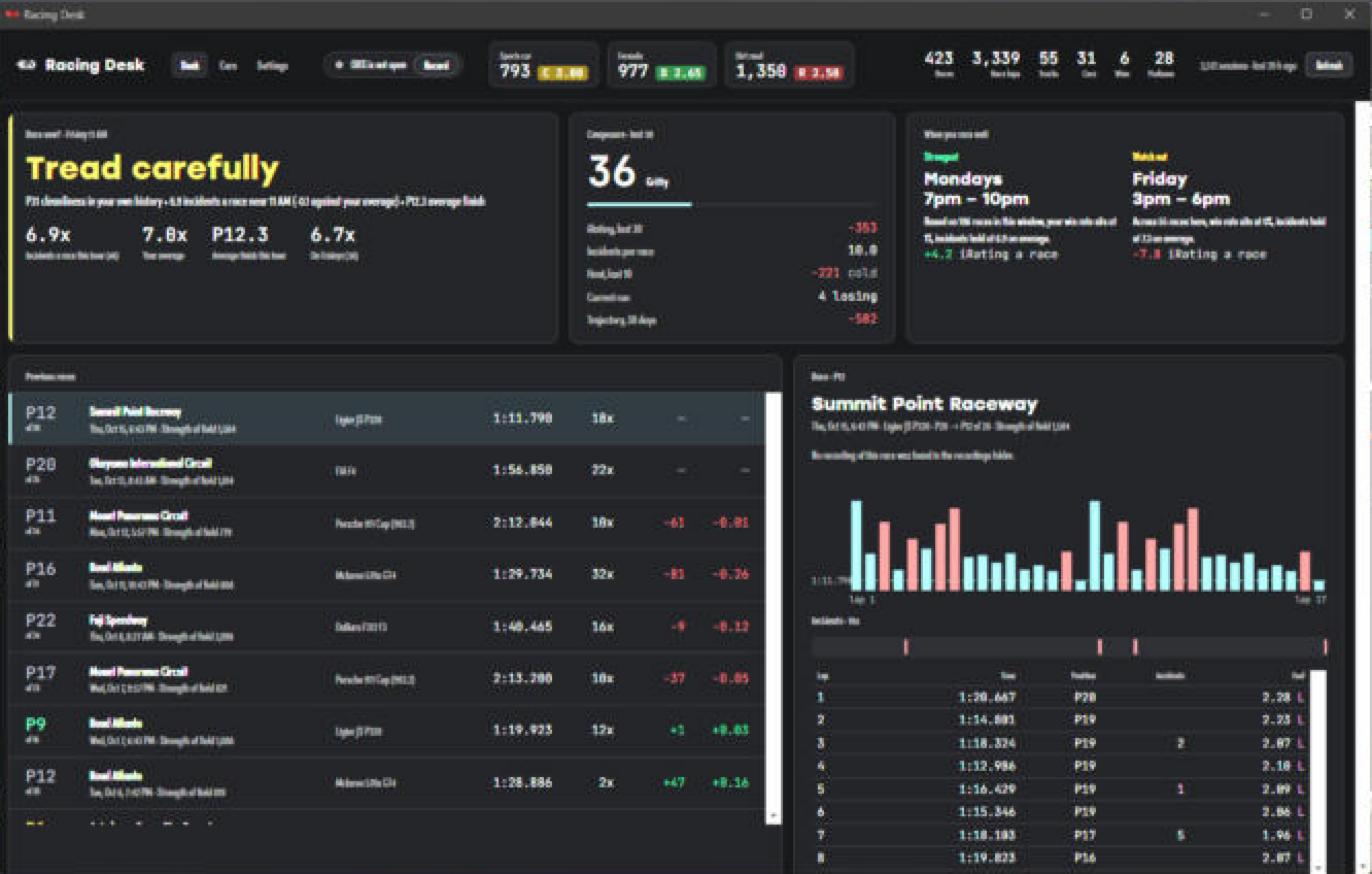Viewport: 1372px width, 874px height.
Task: Select the P17 Mount Panorama race row
Action: pyautogui.click(x=386, y=678)
